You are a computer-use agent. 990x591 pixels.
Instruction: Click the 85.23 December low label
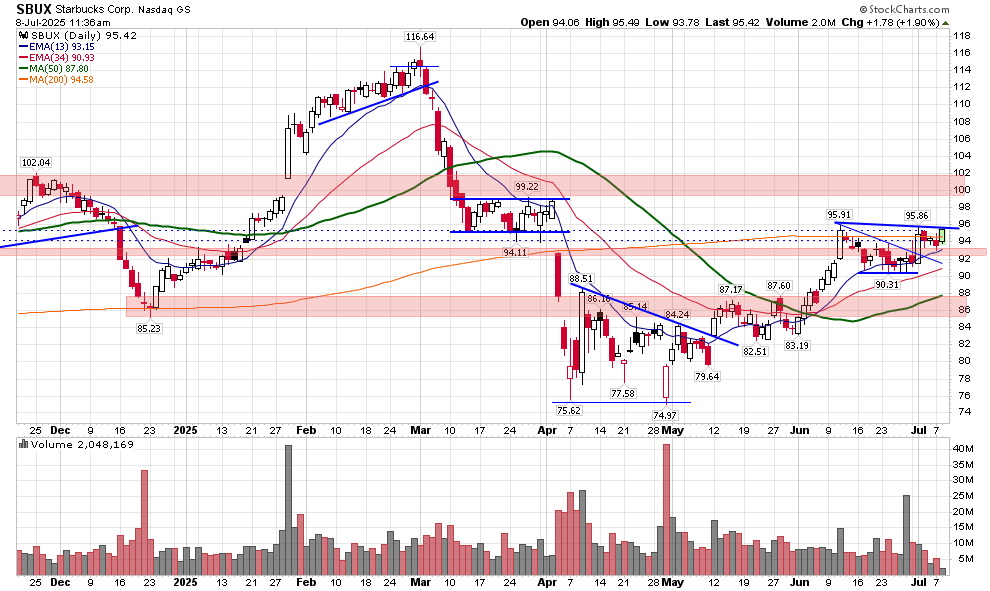click(149, 328)
